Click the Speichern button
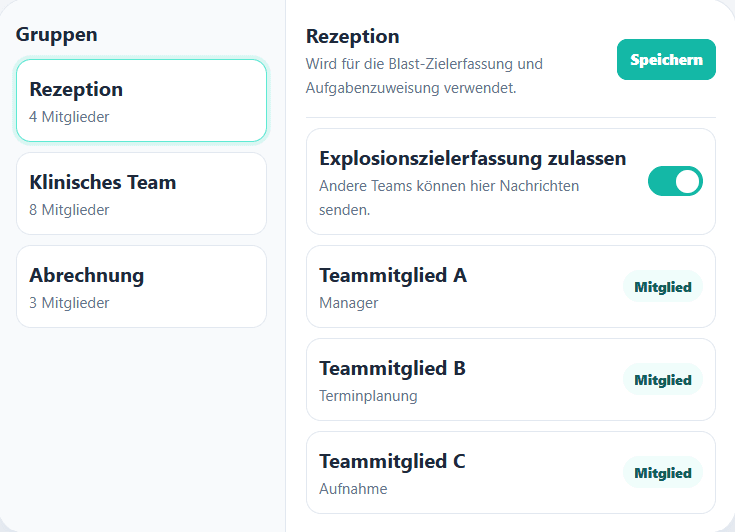Screen dimensions: 735x532 pos(666,60)
